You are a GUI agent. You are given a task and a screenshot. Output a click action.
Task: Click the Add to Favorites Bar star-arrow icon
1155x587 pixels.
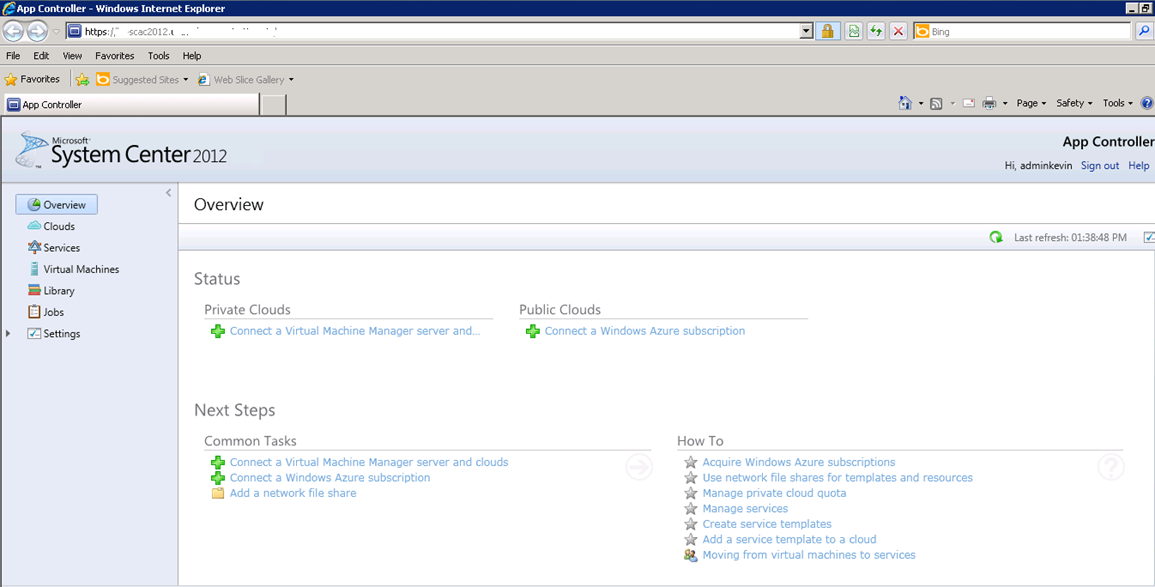click(x=82, y=80)
